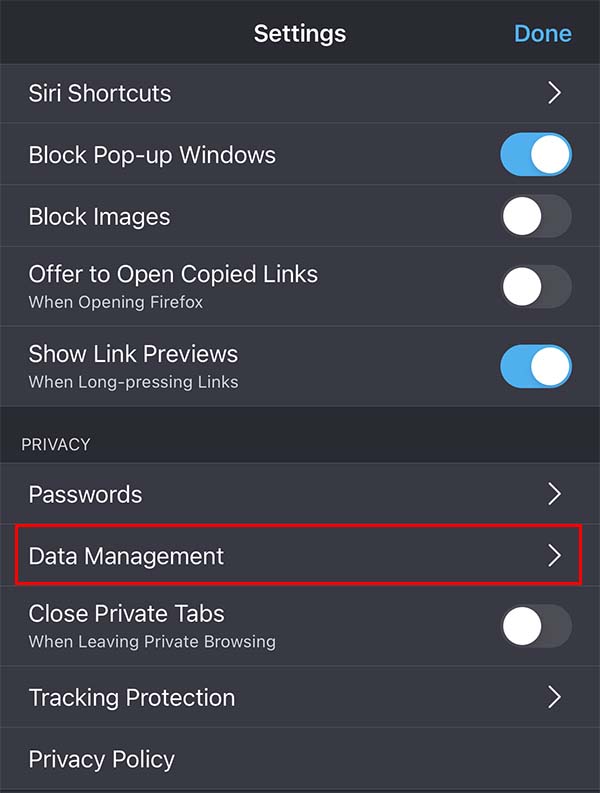Open the Siri Shortcuts chevron arrow
The height and width of the screenshot is (793, 600).
tap(555, 93)
